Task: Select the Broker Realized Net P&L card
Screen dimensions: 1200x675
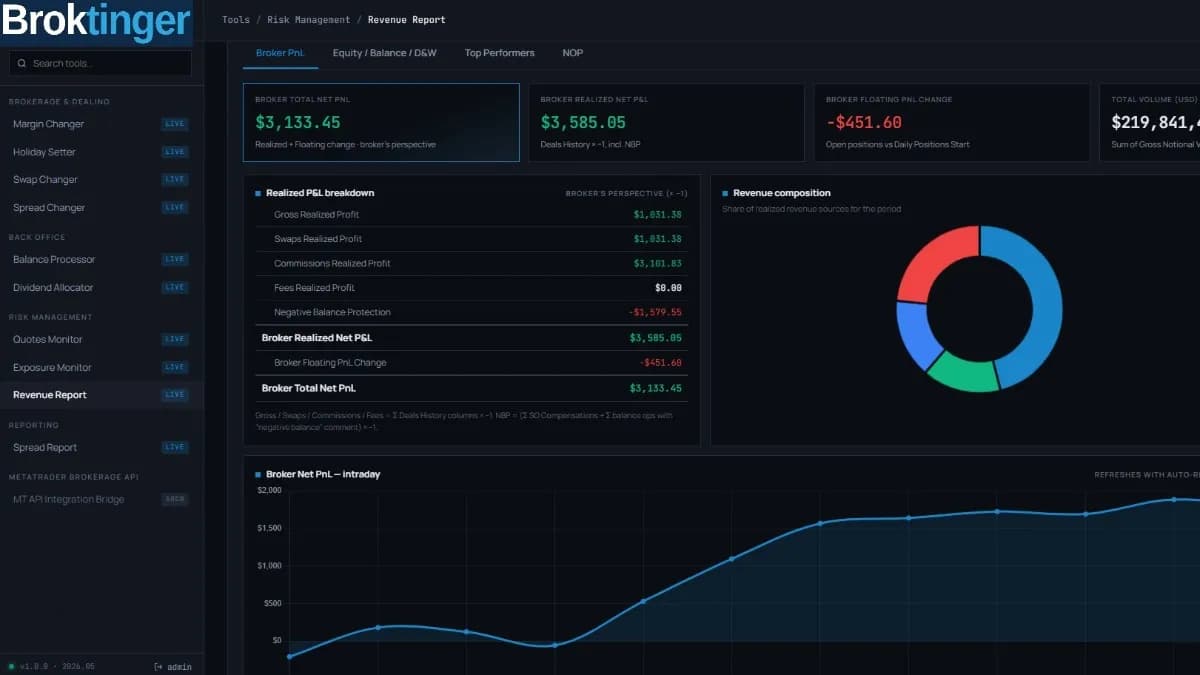Action: pos(666,122)
